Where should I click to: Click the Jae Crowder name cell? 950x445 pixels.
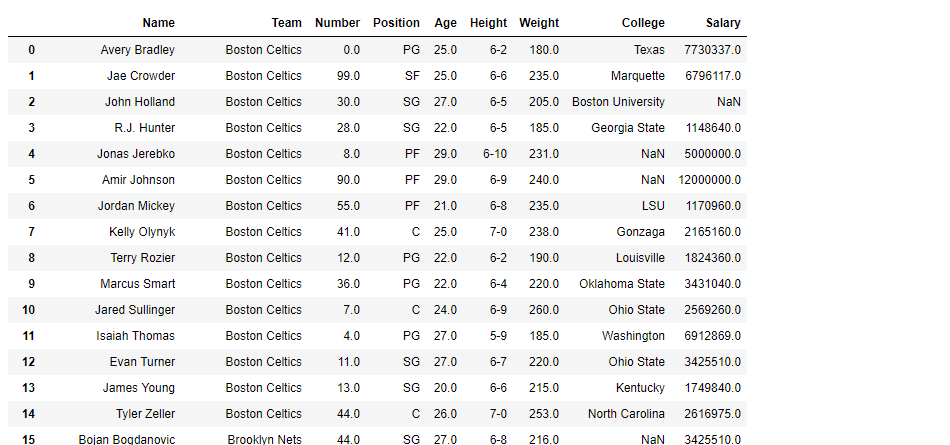(x=141, y=76)
